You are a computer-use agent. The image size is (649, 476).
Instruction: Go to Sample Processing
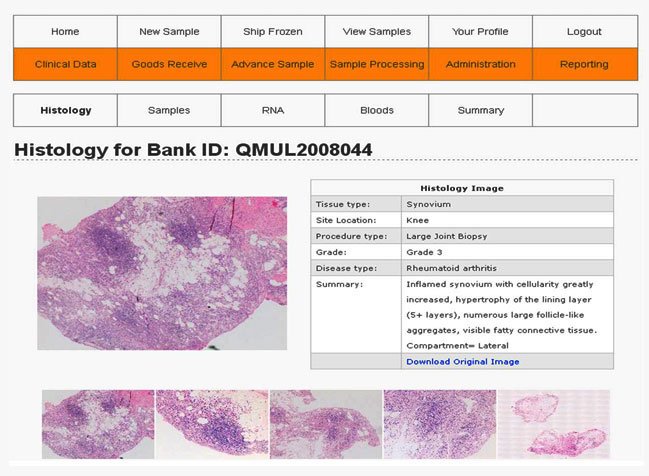(x=376, y=64)
